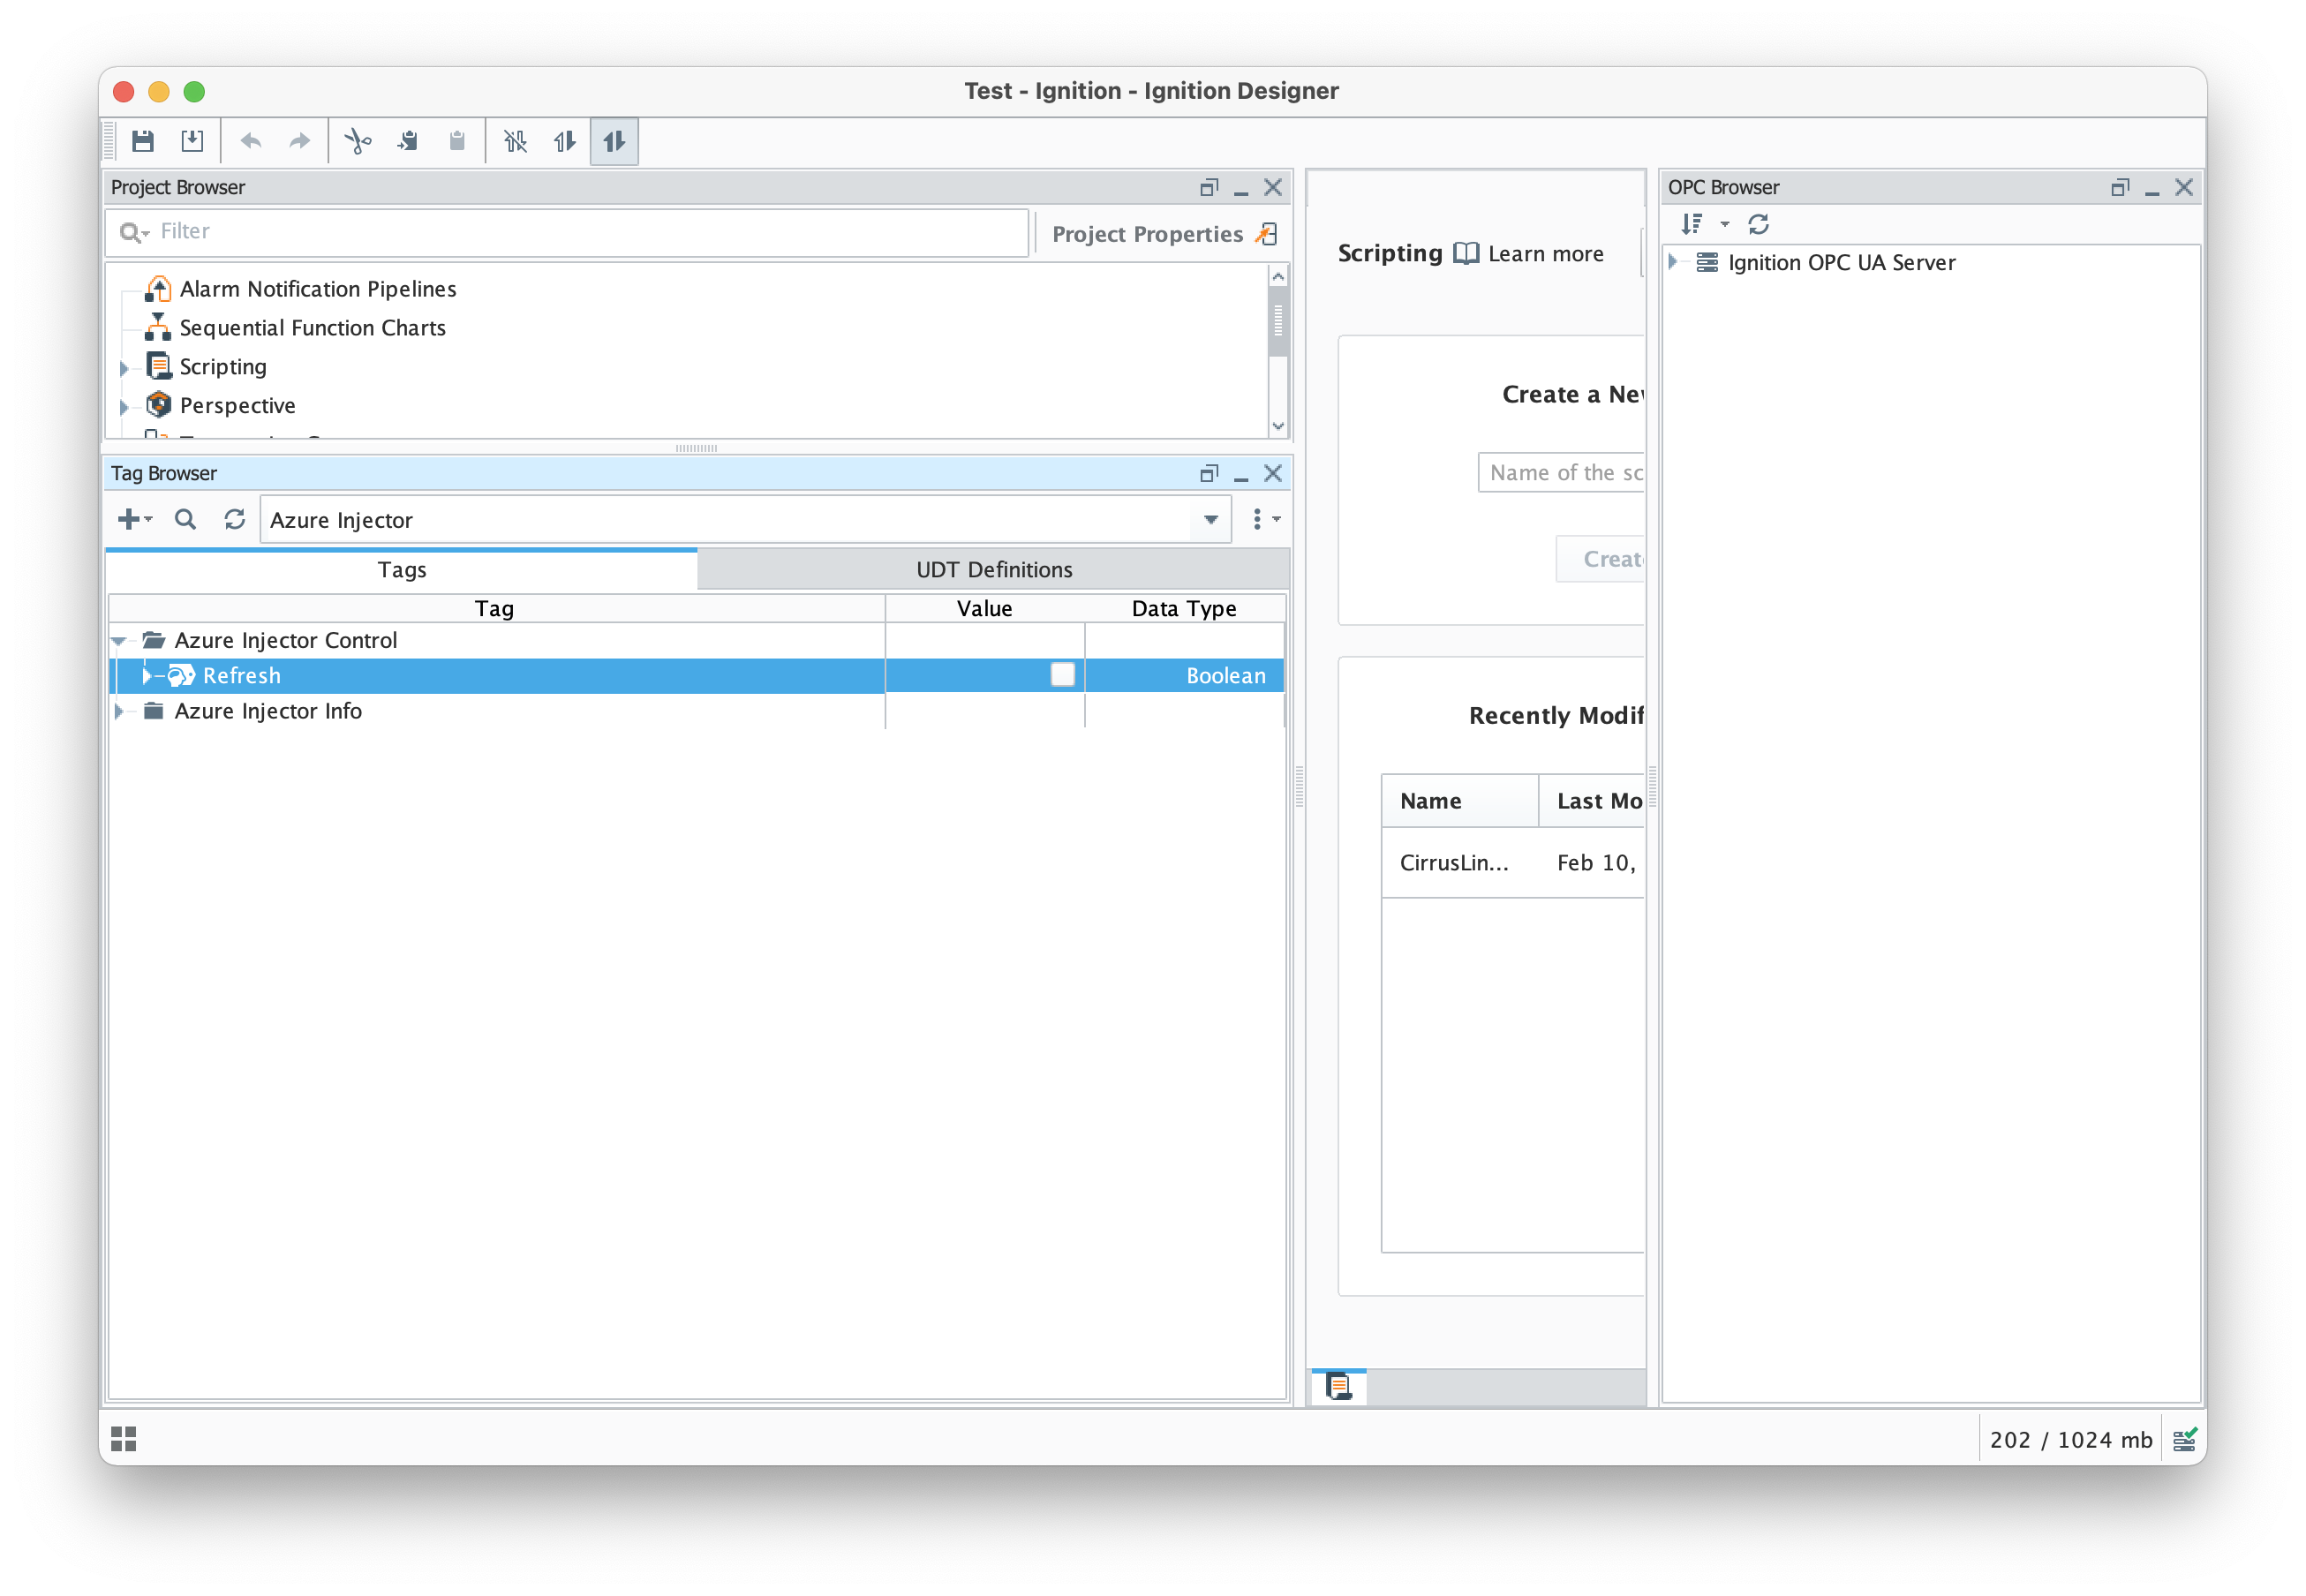Image resolution: width=2306 pixels, height=1596 pixels.
Task: Select the Tags tab
Action: click(401, 569)
